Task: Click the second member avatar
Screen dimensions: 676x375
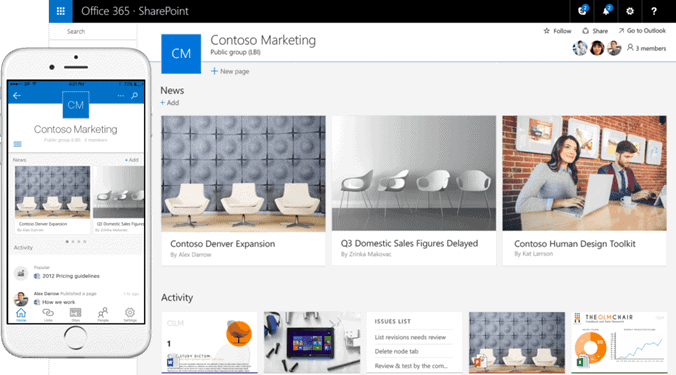Action: tap(597, 48)
